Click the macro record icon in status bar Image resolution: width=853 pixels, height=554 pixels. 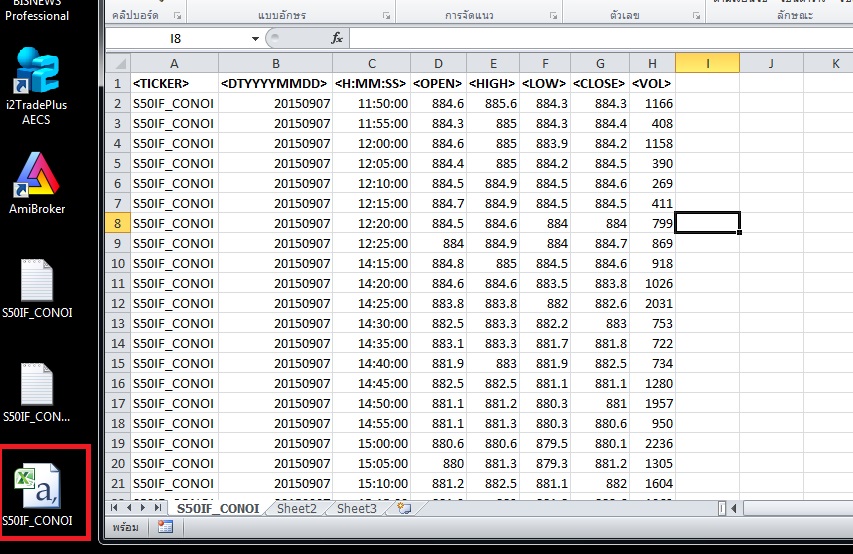165,527
